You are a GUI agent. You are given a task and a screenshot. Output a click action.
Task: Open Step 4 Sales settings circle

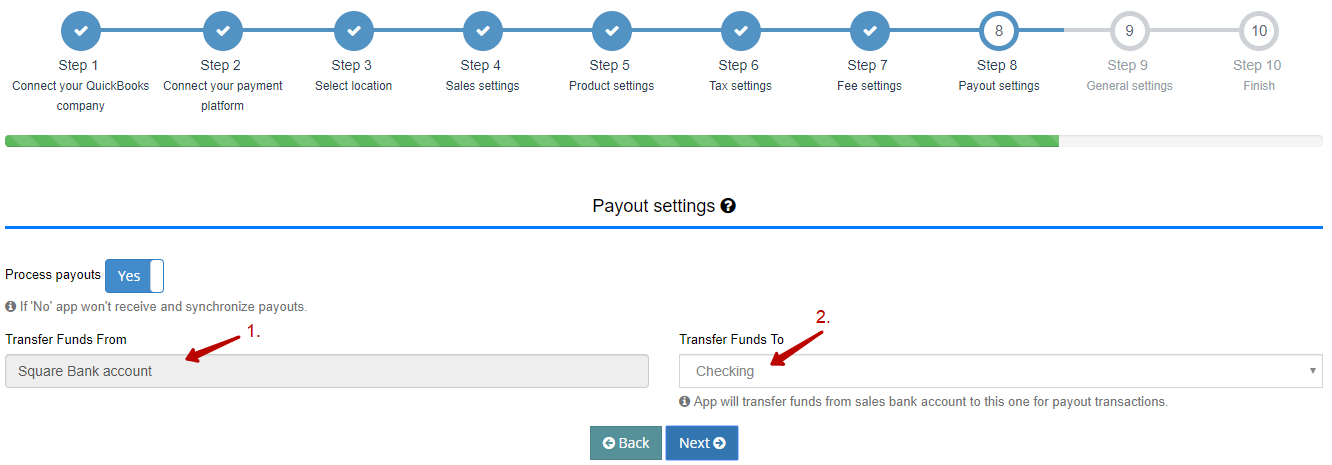(482, 31)
